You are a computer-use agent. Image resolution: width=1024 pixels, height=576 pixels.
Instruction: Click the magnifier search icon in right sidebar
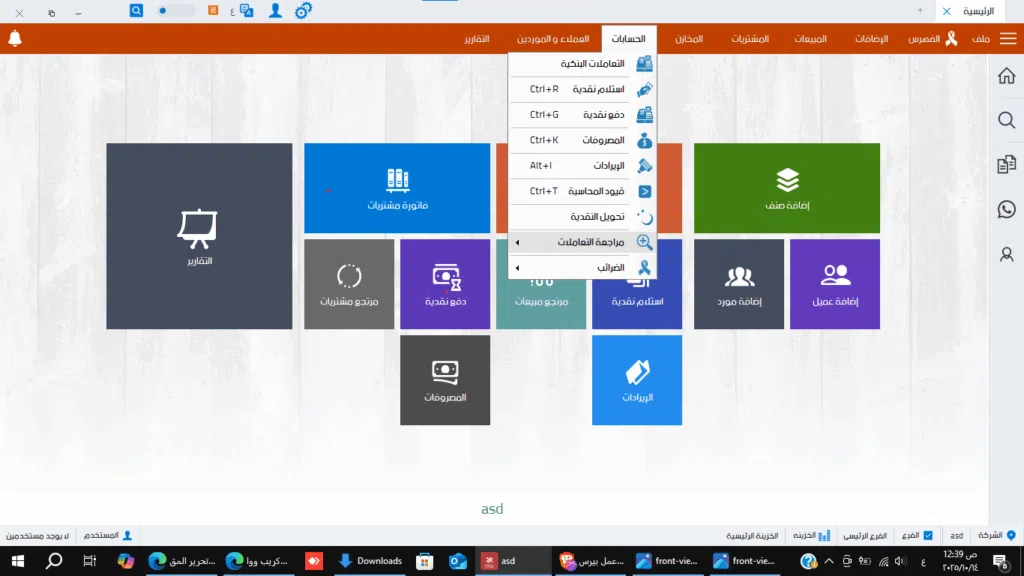pos(1006,120)
